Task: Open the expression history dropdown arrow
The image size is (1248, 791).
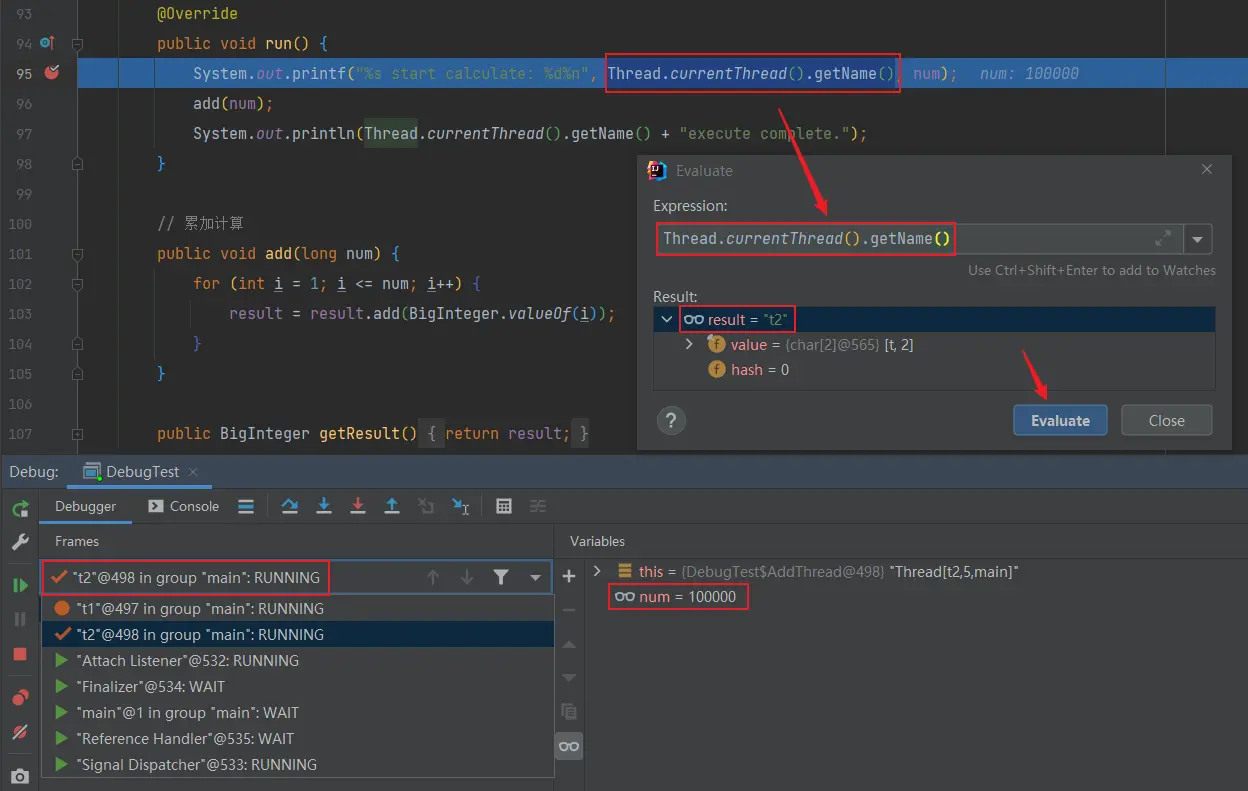Action: [1198, 239]
